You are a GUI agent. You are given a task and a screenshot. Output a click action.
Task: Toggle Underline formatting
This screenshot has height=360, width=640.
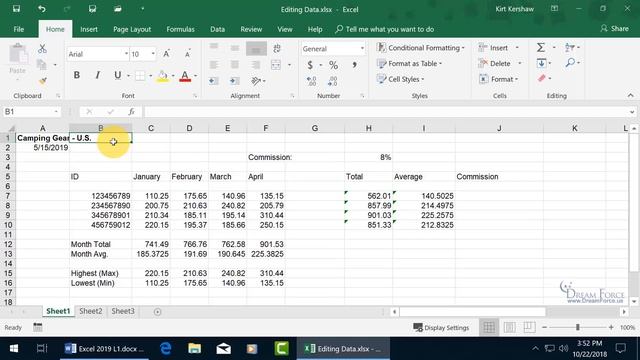coord(118,75)
